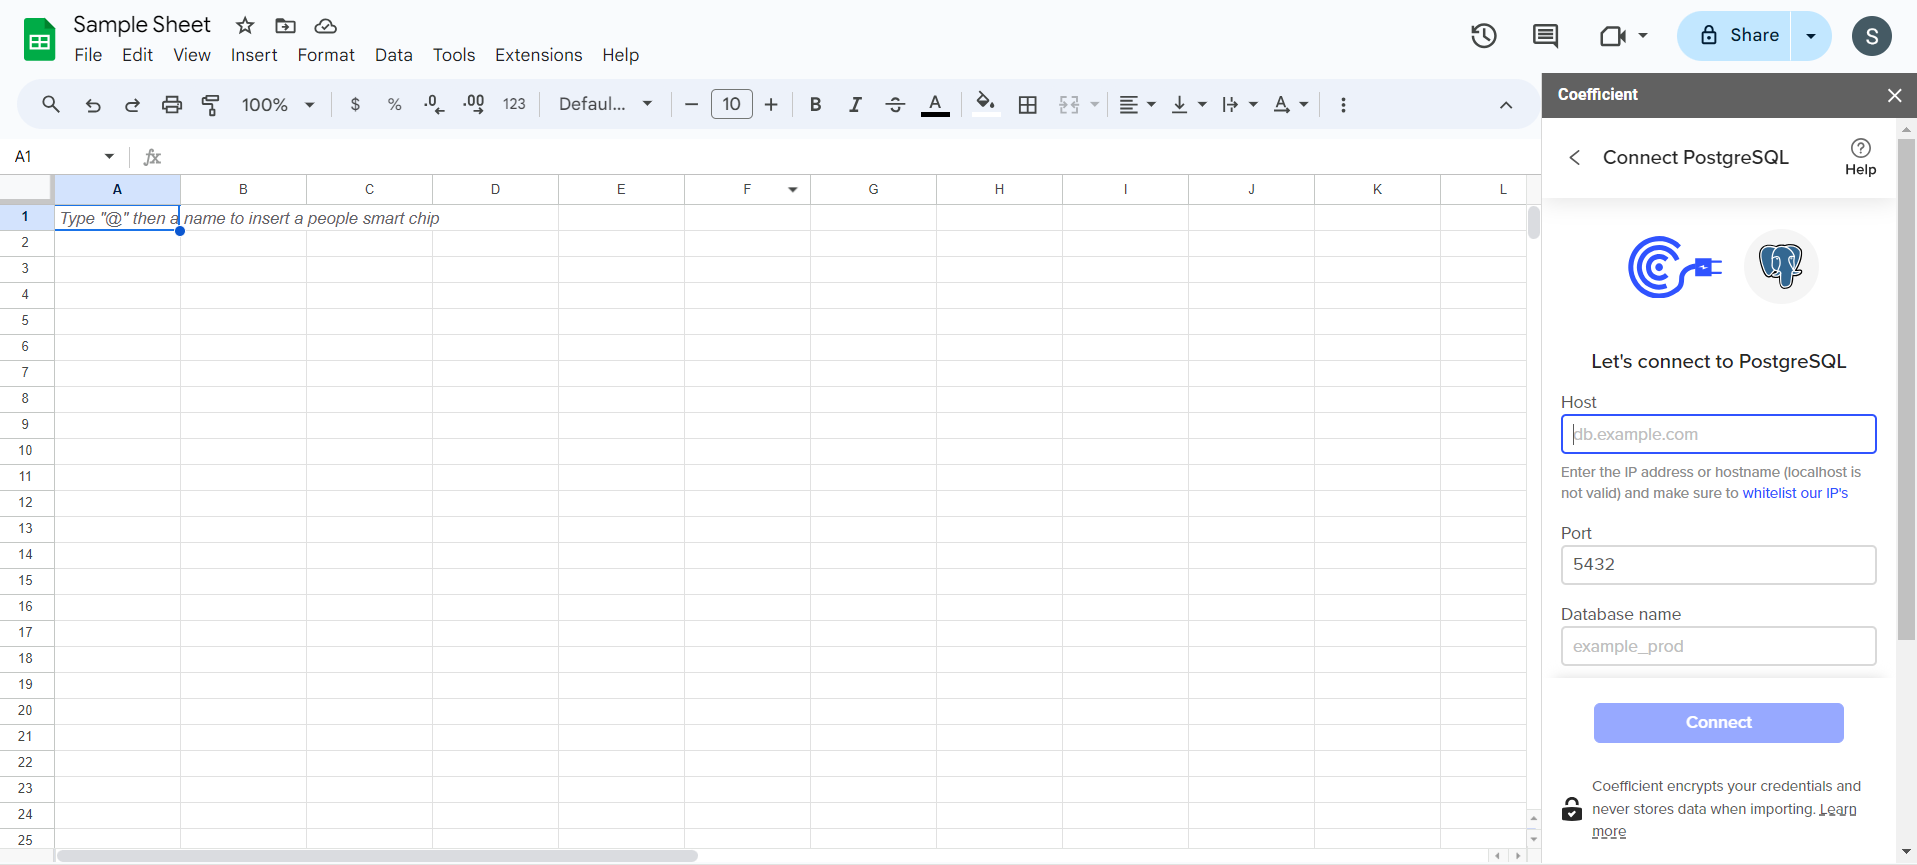Viewport: 1917px width, 865px height.
Task: Click merge cells icon
Action: pyautogui.click(x=1069, y=105)
